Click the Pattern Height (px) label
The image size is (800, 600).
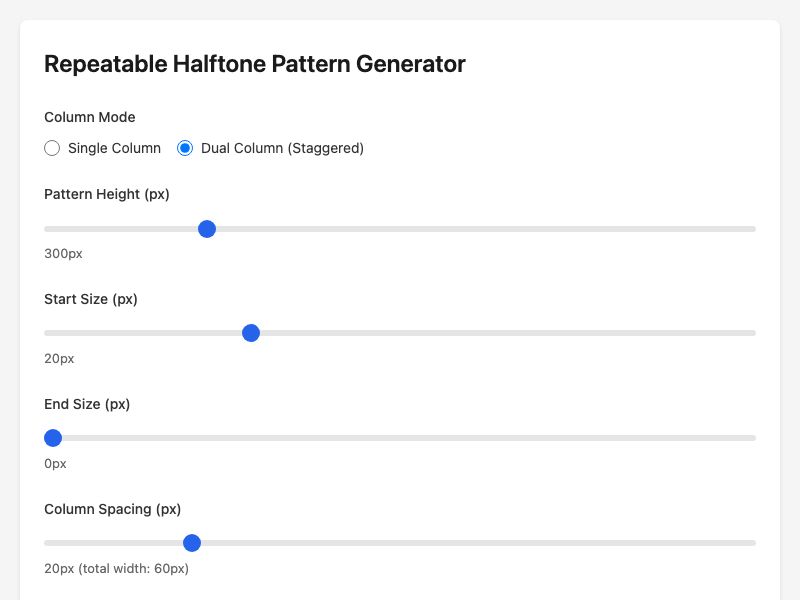(106, 194)
